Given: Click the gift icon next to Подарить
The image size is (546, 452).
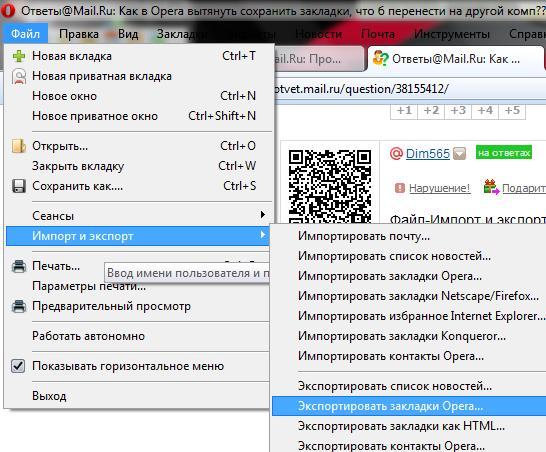Looking at the screenshot, I should (x=491, y=187).
